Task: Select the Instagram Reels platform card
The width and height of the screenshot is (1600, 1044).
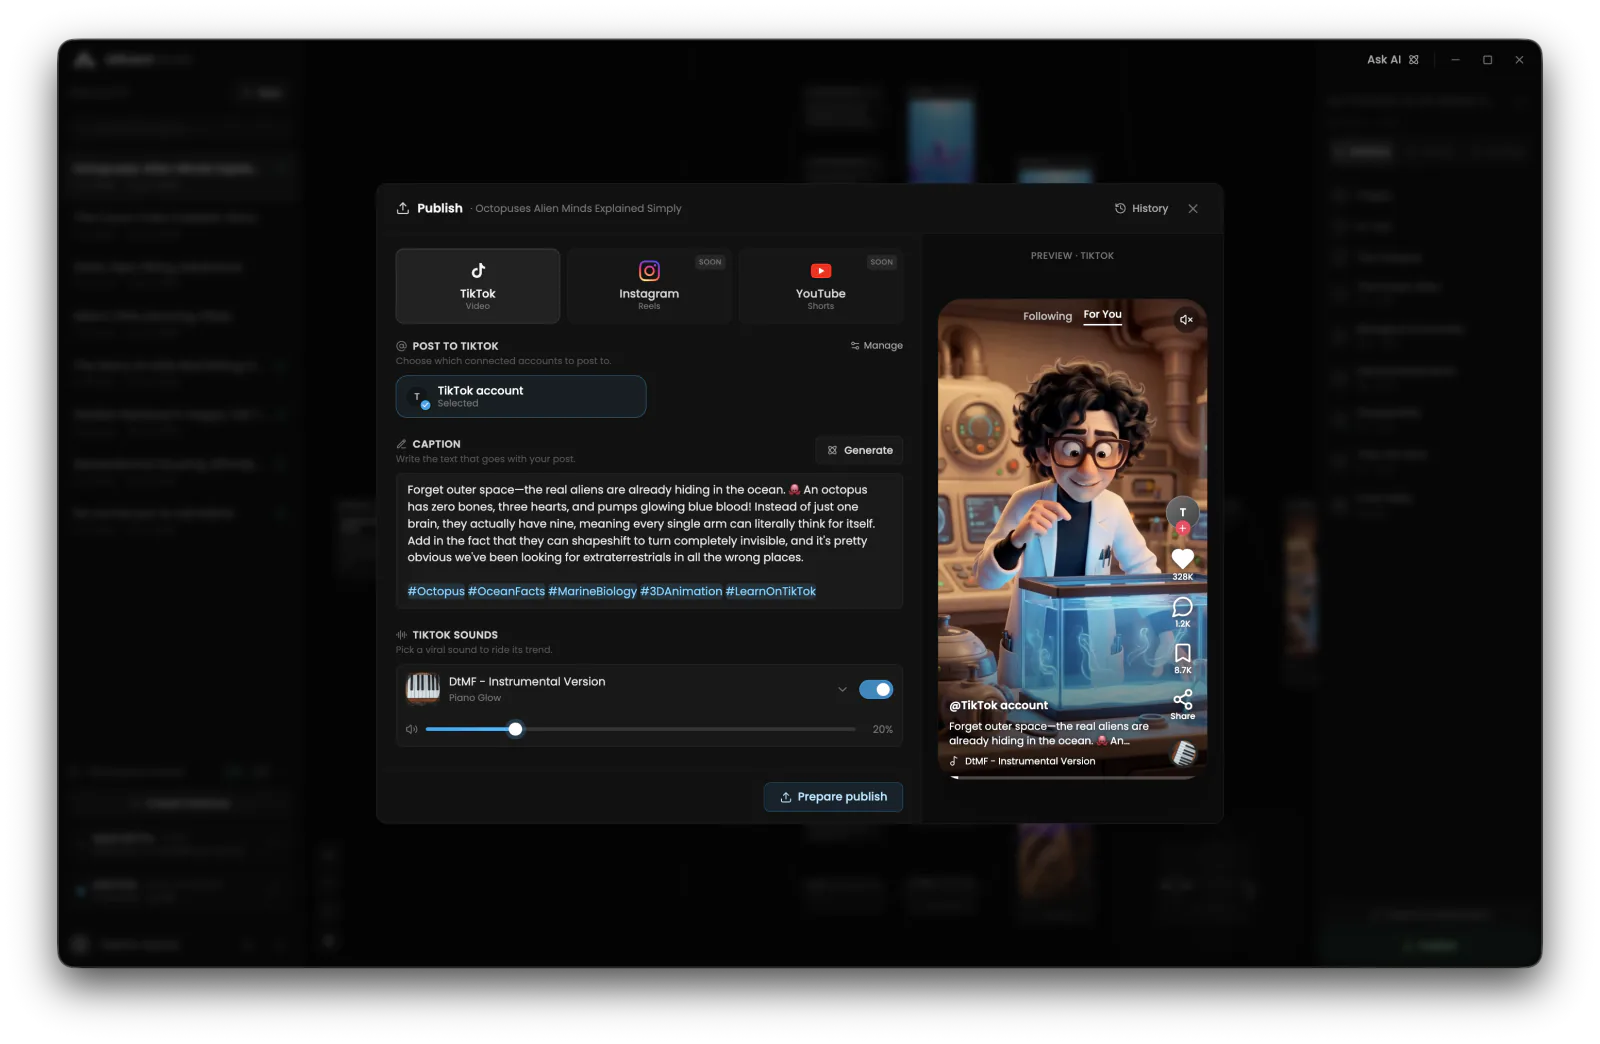Action: click(649, 286)
